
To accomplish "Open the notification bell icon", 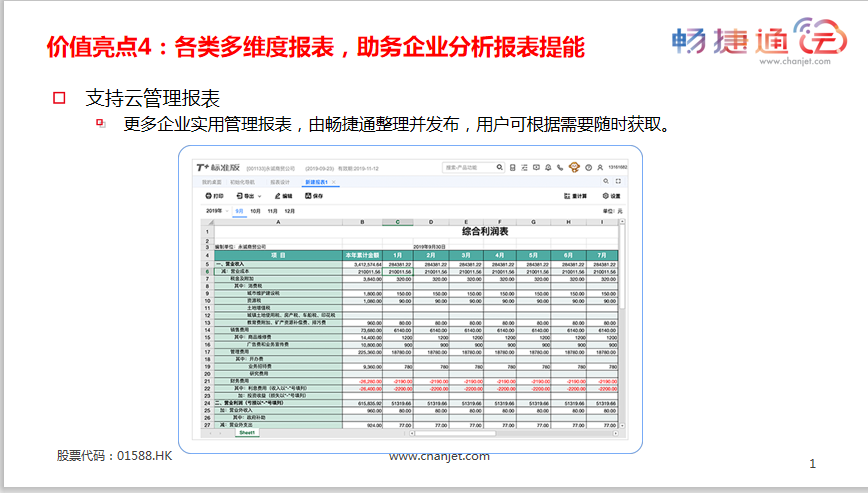I will coord(548,167).
